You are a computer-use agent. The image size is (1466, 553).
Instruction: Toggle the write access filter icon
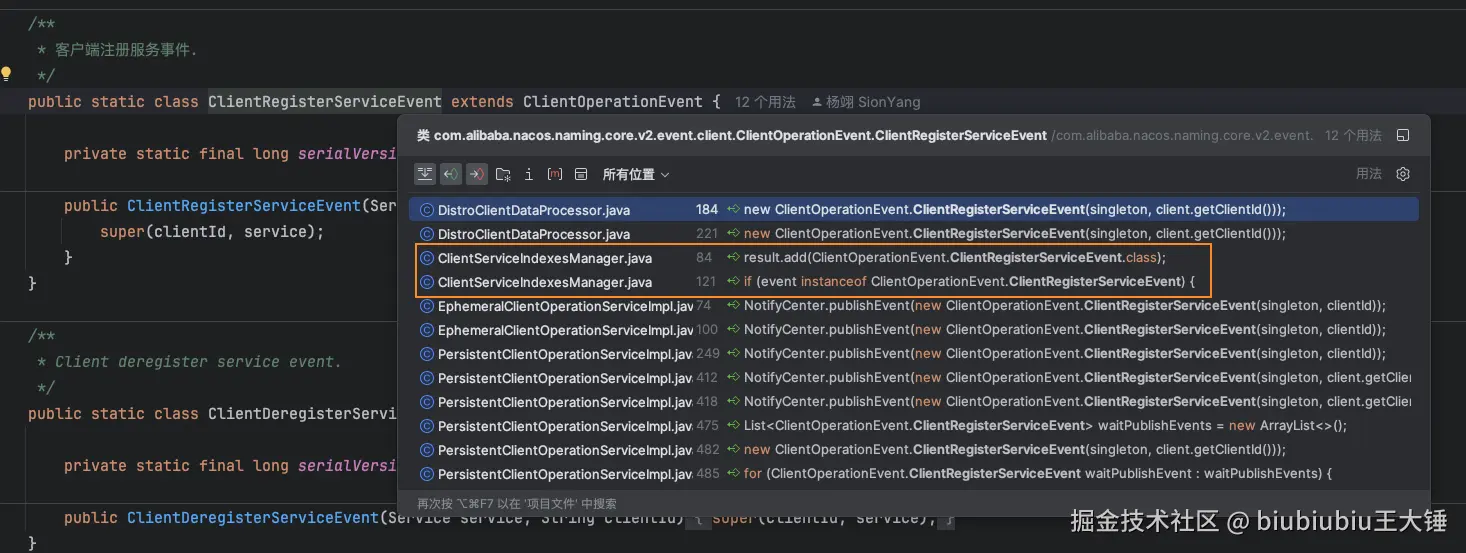point(477,174)
